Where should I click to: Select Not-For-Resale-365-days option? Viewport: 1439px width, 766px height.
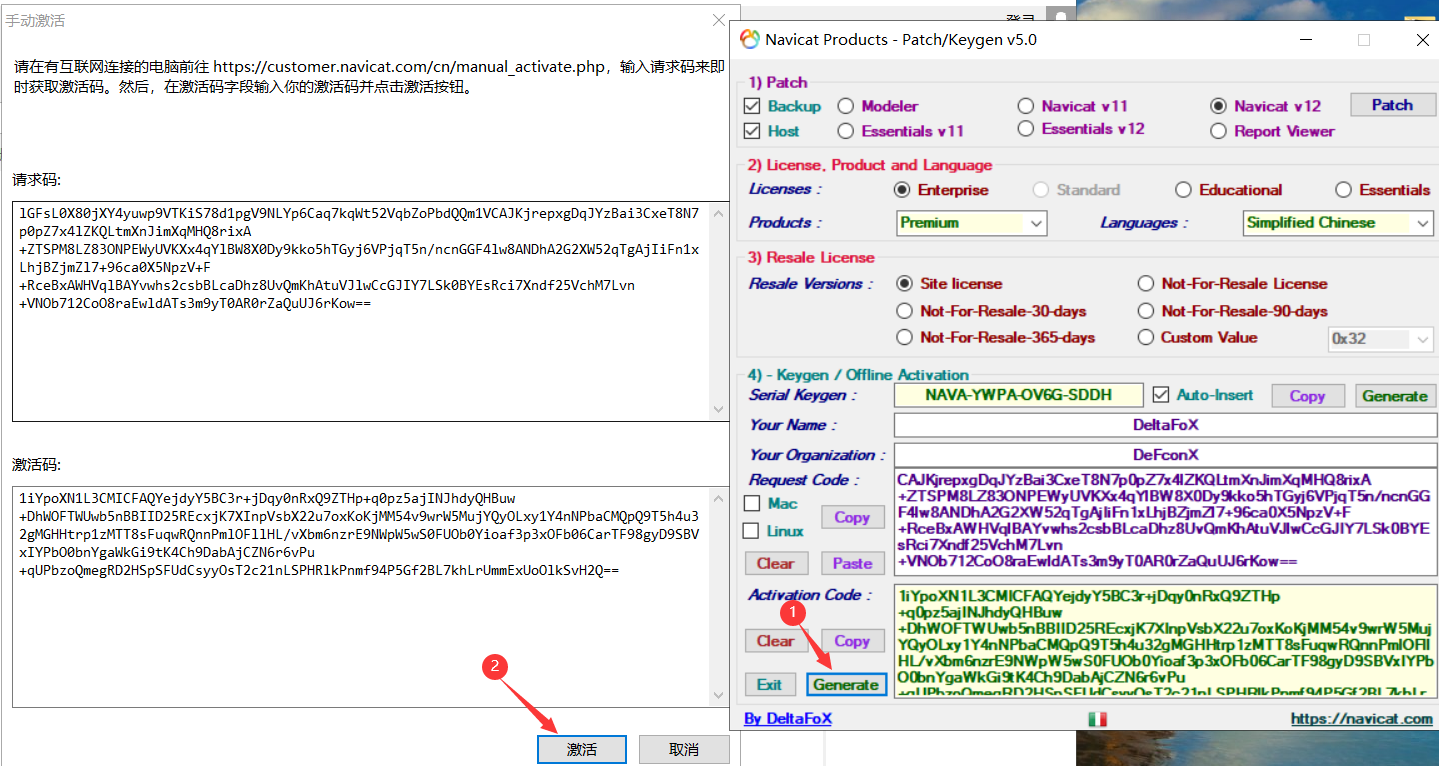click(905, 338)
